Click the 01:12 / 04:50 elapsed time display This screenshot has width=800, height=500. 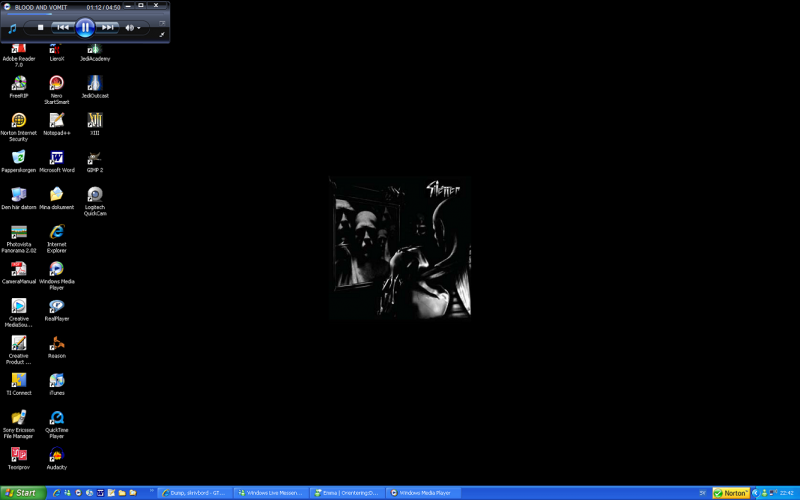click(104, 7)
